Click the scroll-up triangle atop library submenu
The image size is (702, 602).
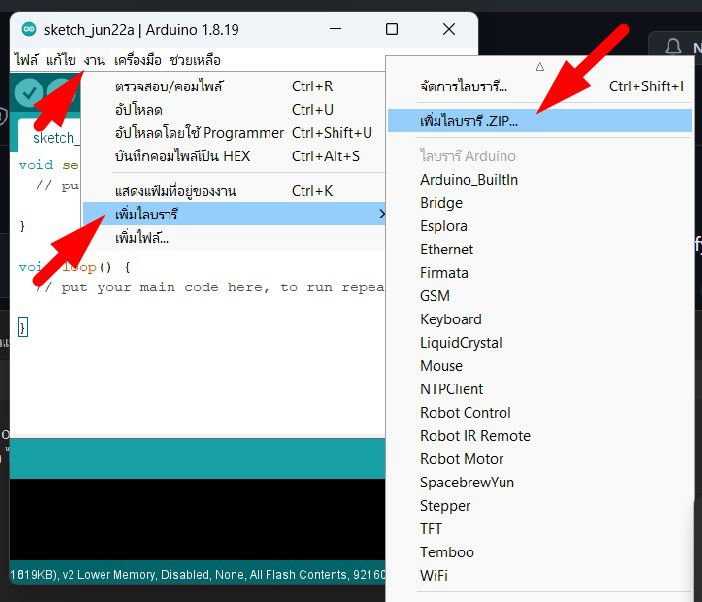[540, 66]
